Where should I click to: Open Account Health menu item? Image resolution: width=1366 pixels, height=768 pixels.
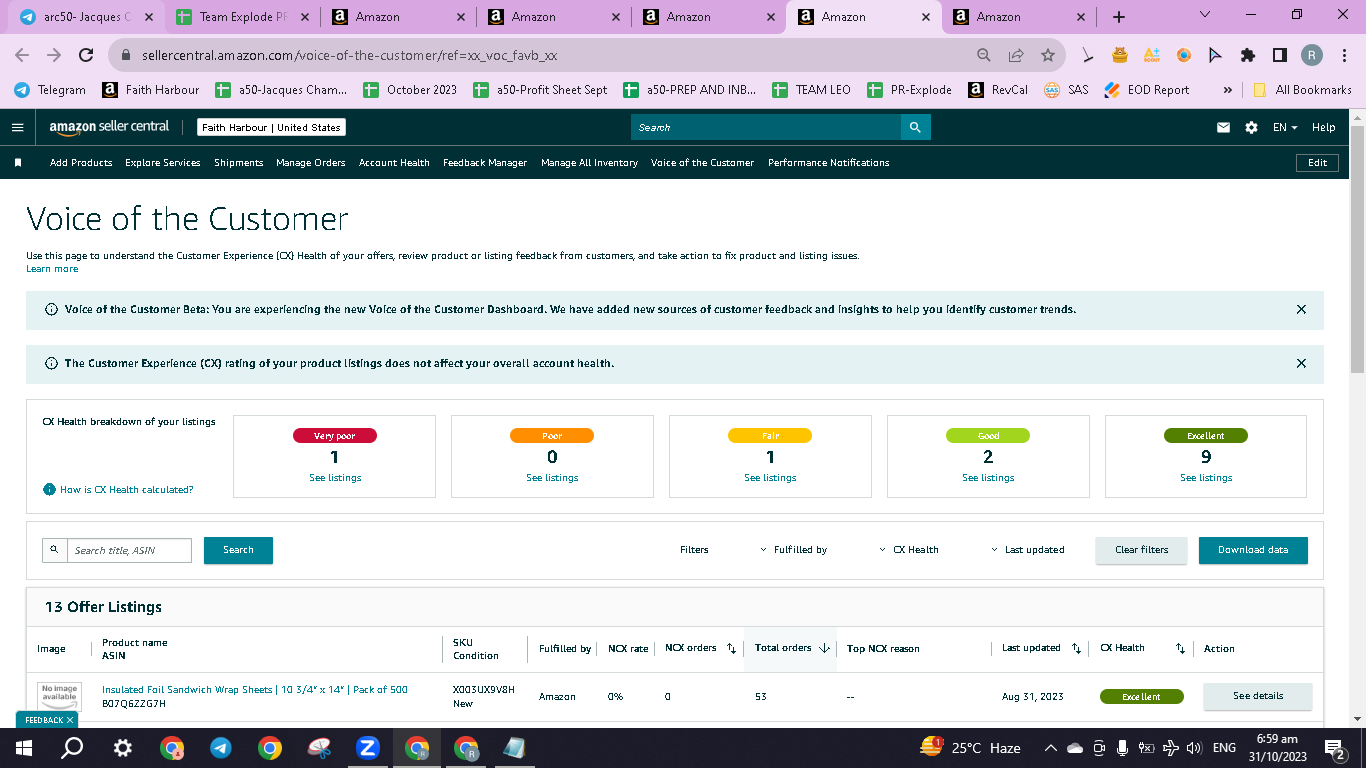point(394,162)
